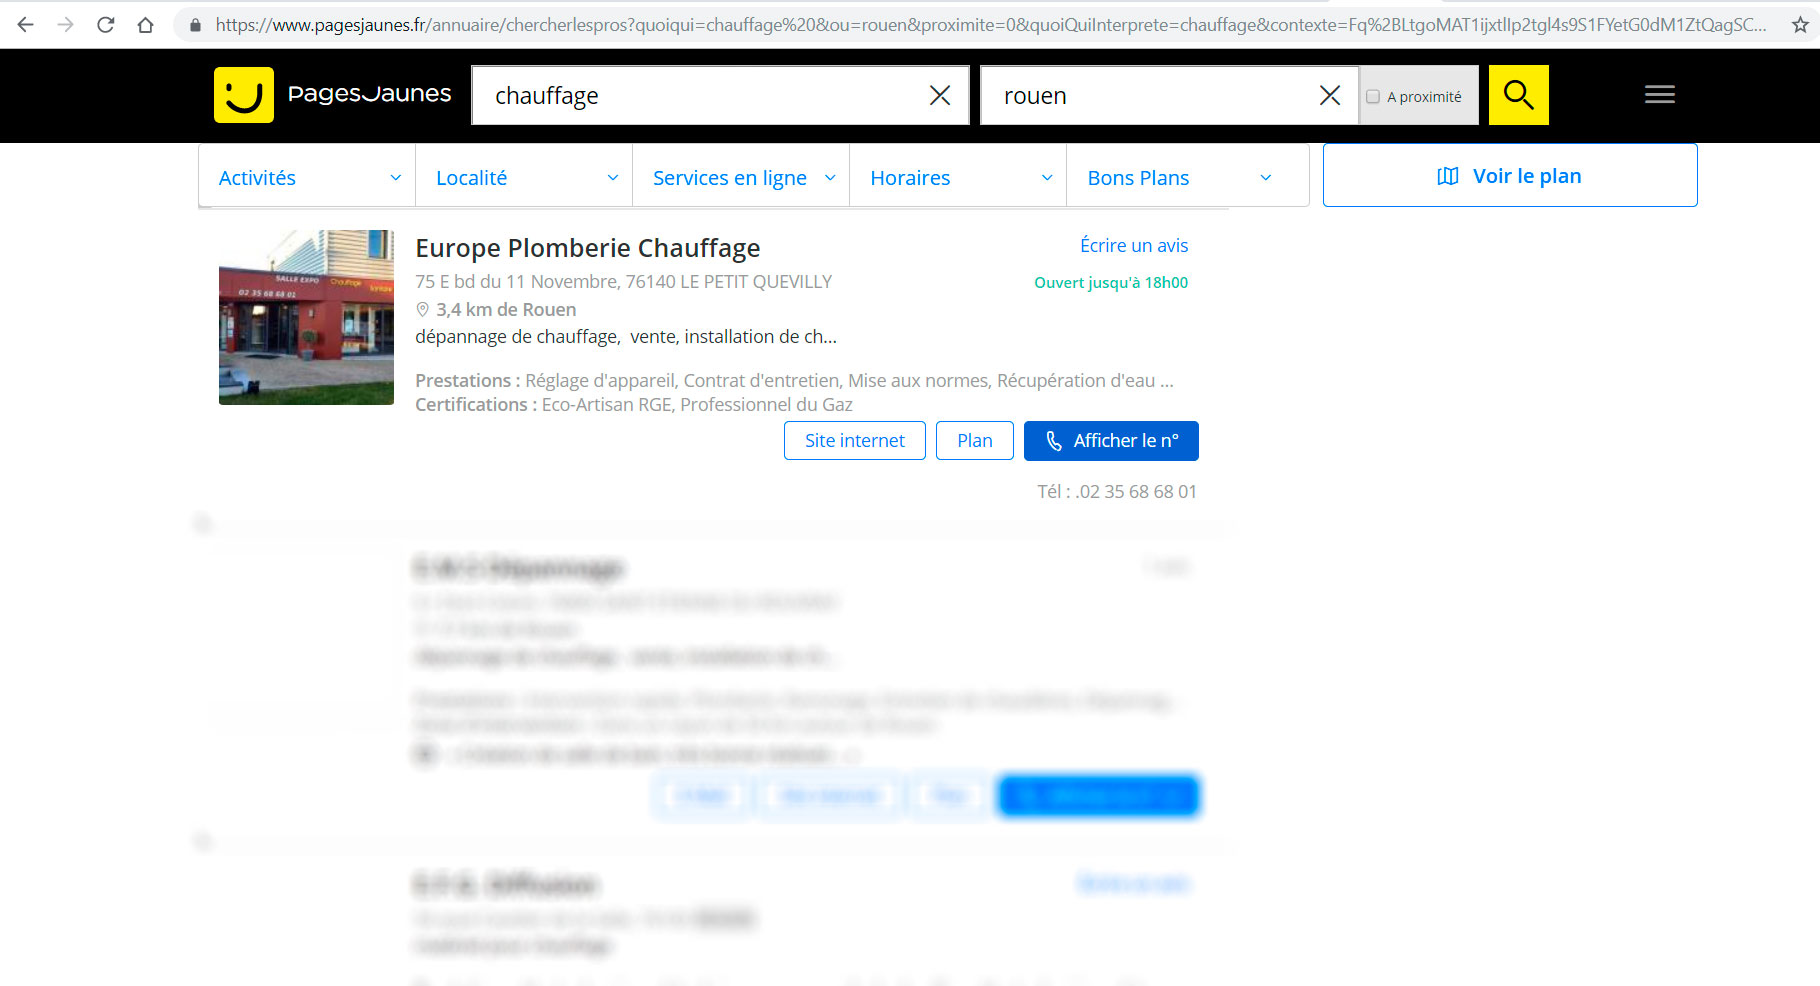Click the browser back arrow
1820x986 pixels.
click(x=26, y=25)
